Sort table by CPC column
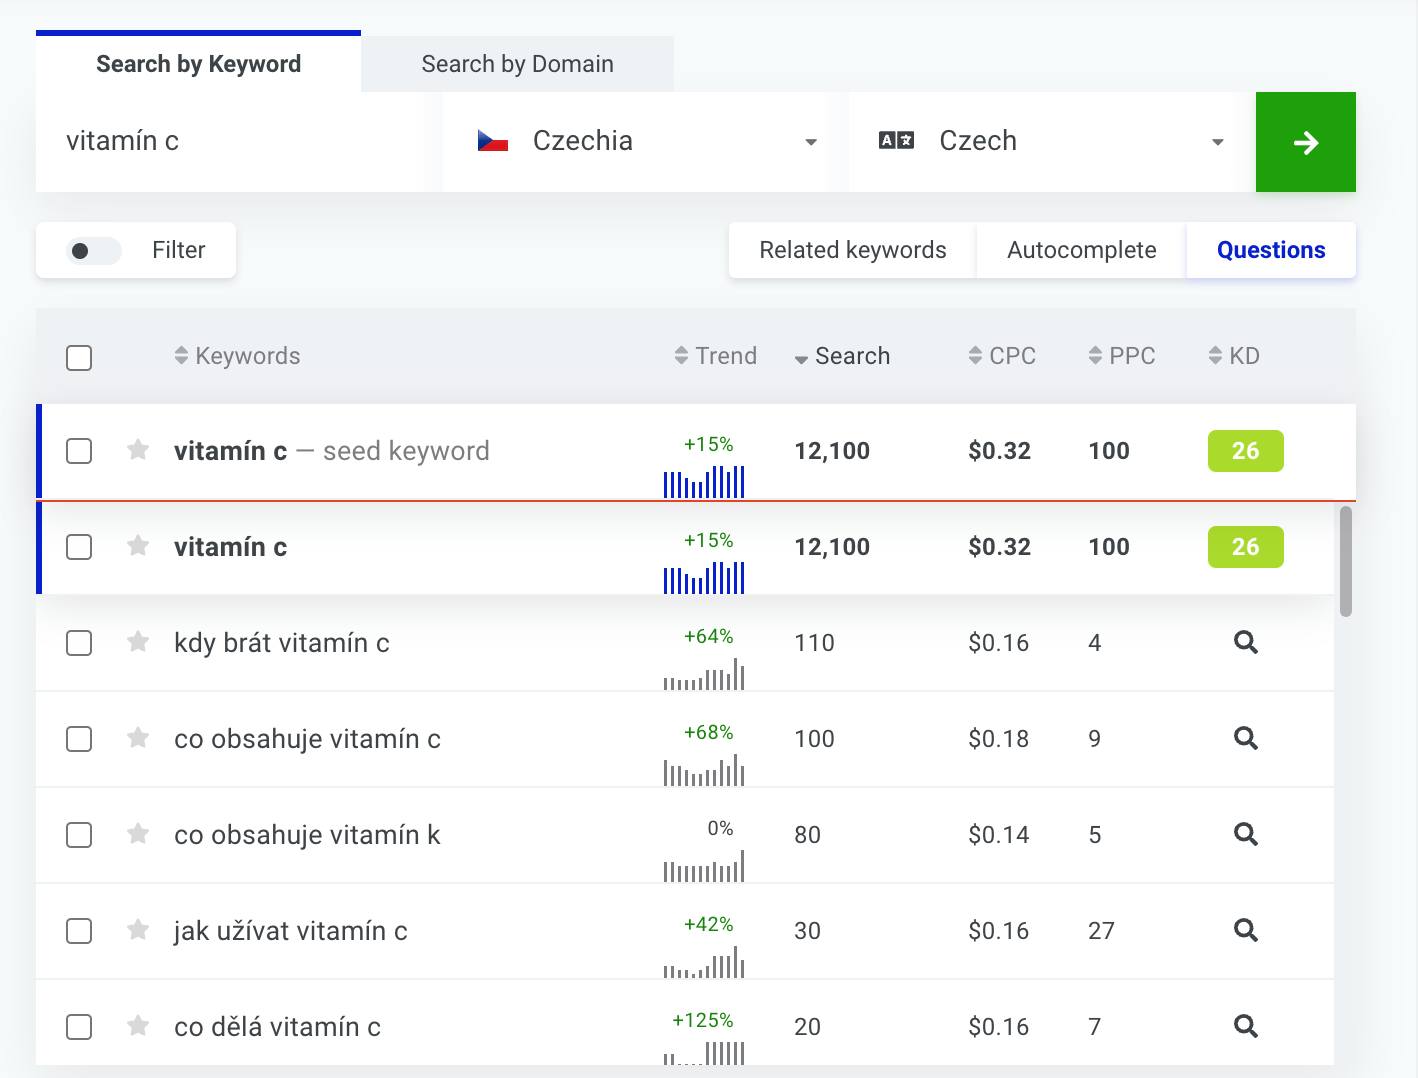Image resolution: width=1418 pixels, height=1078 pixels. 1002,356
